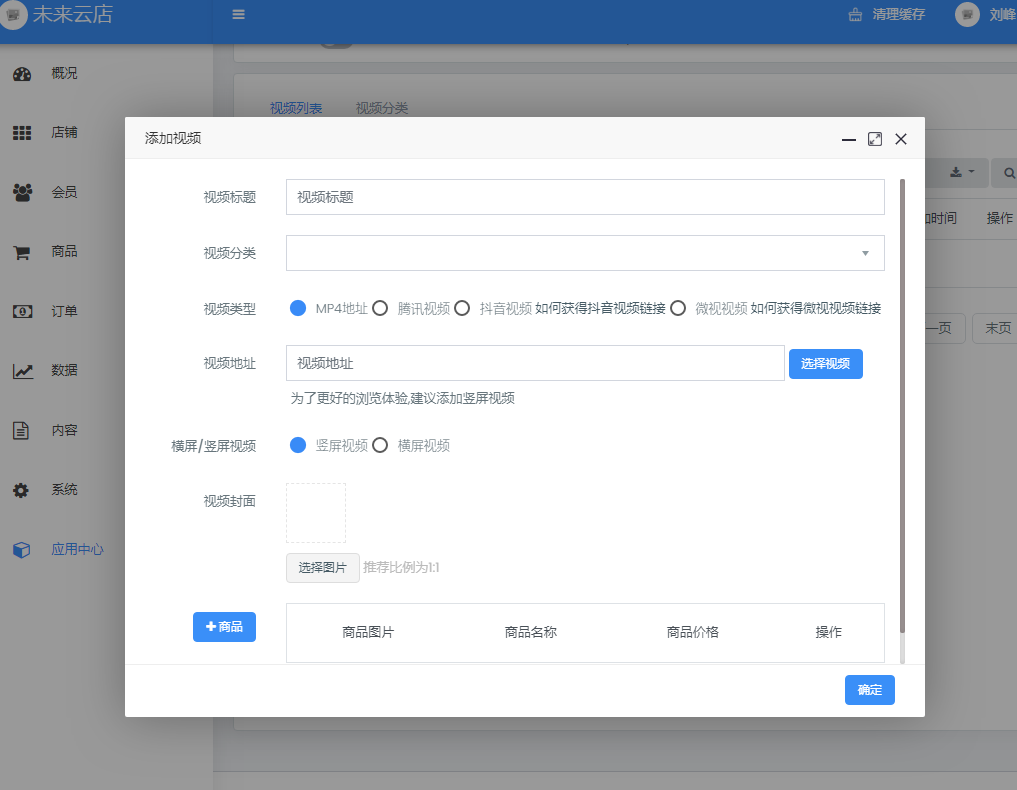
Task: Expand the 视频分类 dropdown
Action: tap(585, 253)
